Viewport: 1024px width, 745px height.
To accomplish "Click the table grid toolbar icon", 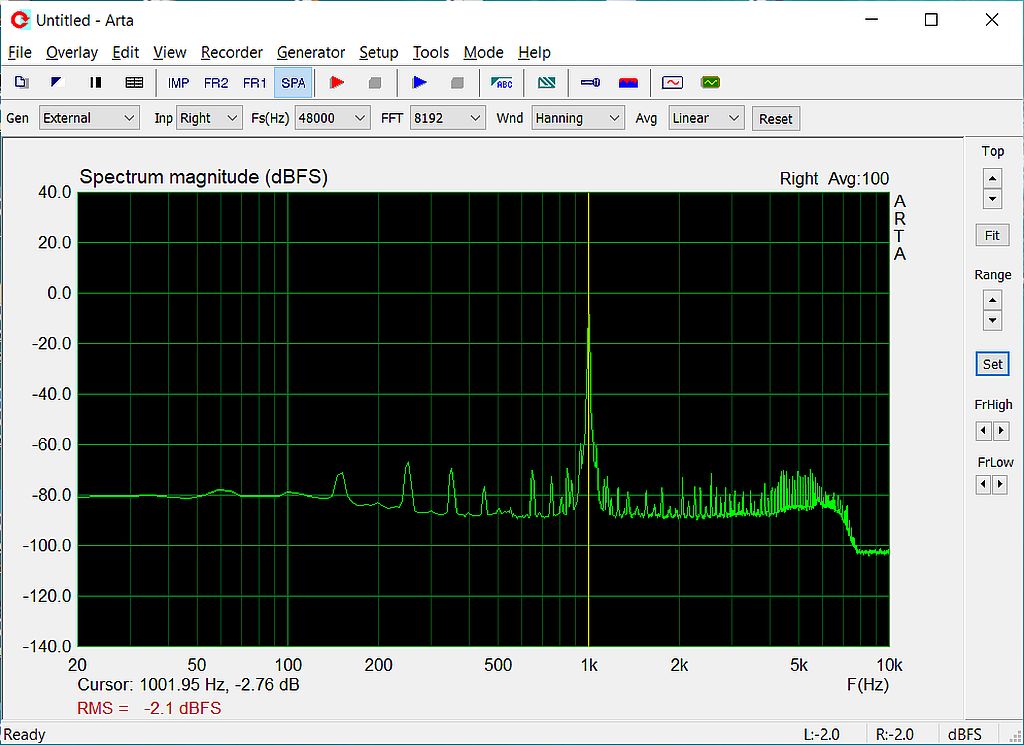I will point(134,82).
